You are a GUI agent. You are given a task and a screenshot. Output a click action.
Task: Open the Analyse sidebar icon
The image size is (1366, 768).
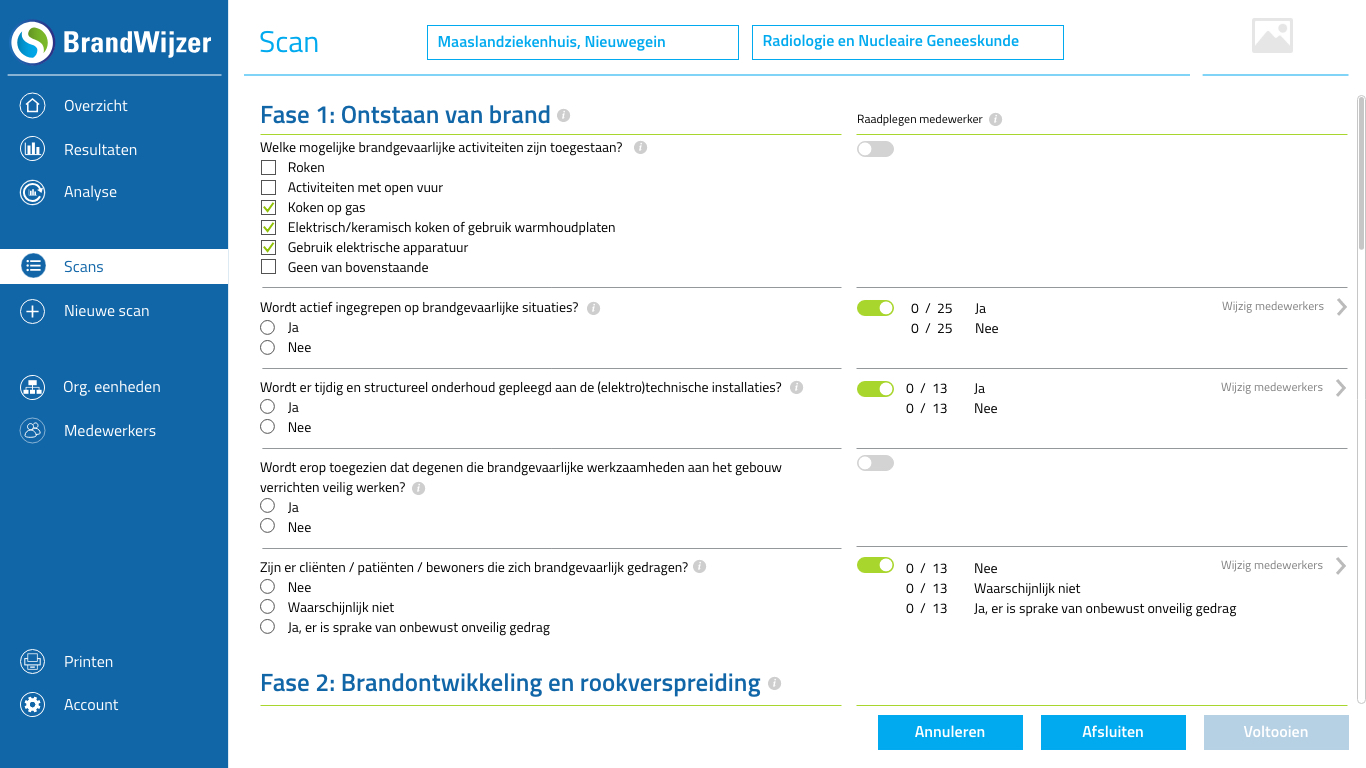pos(33,192)
